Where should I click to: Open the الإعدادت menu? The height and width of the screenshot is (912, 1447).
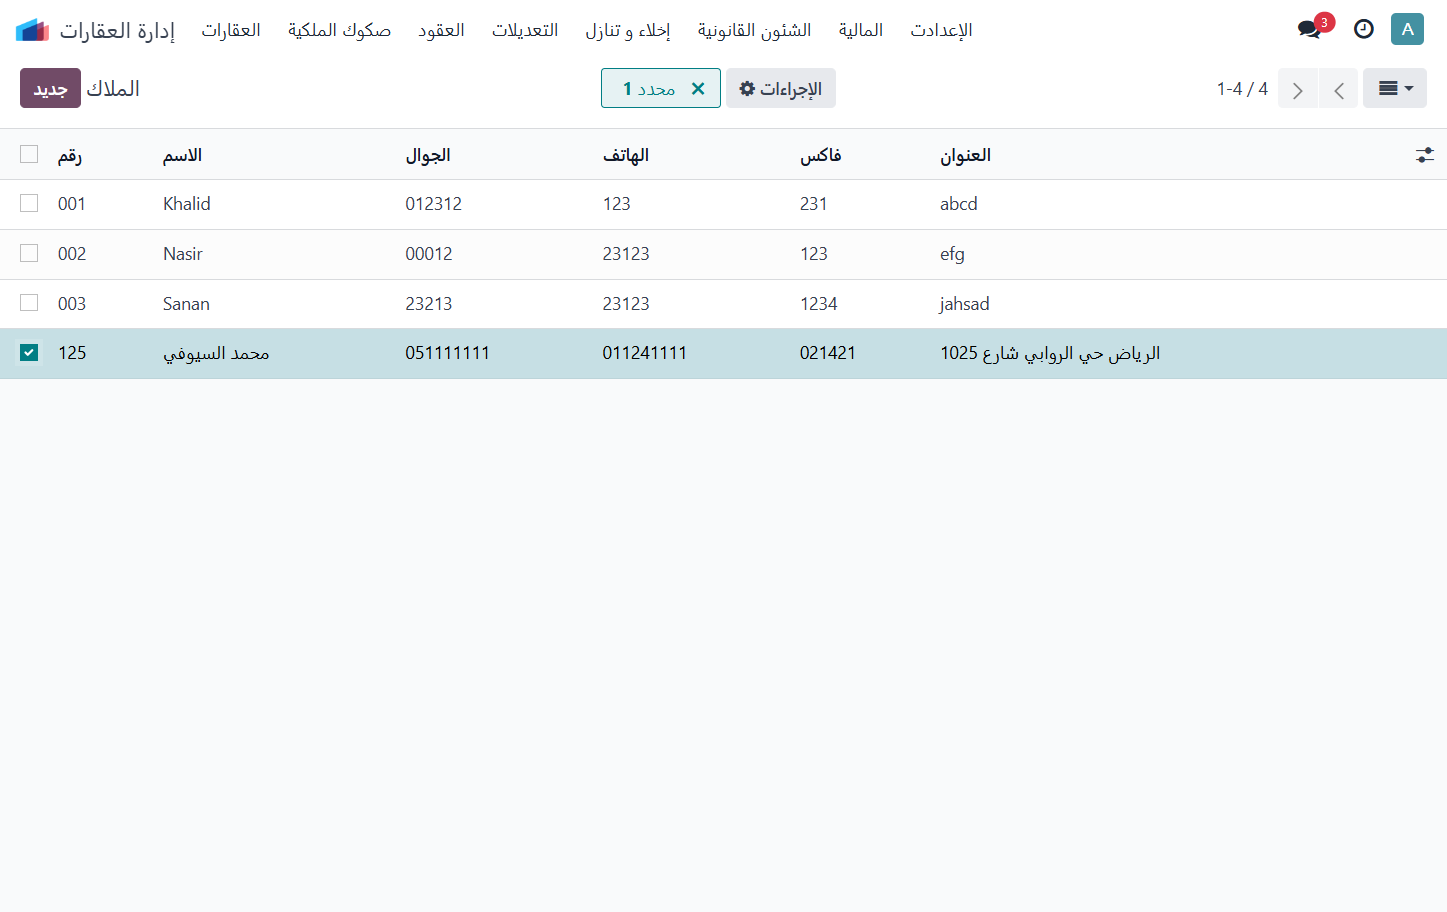[941, 30]
